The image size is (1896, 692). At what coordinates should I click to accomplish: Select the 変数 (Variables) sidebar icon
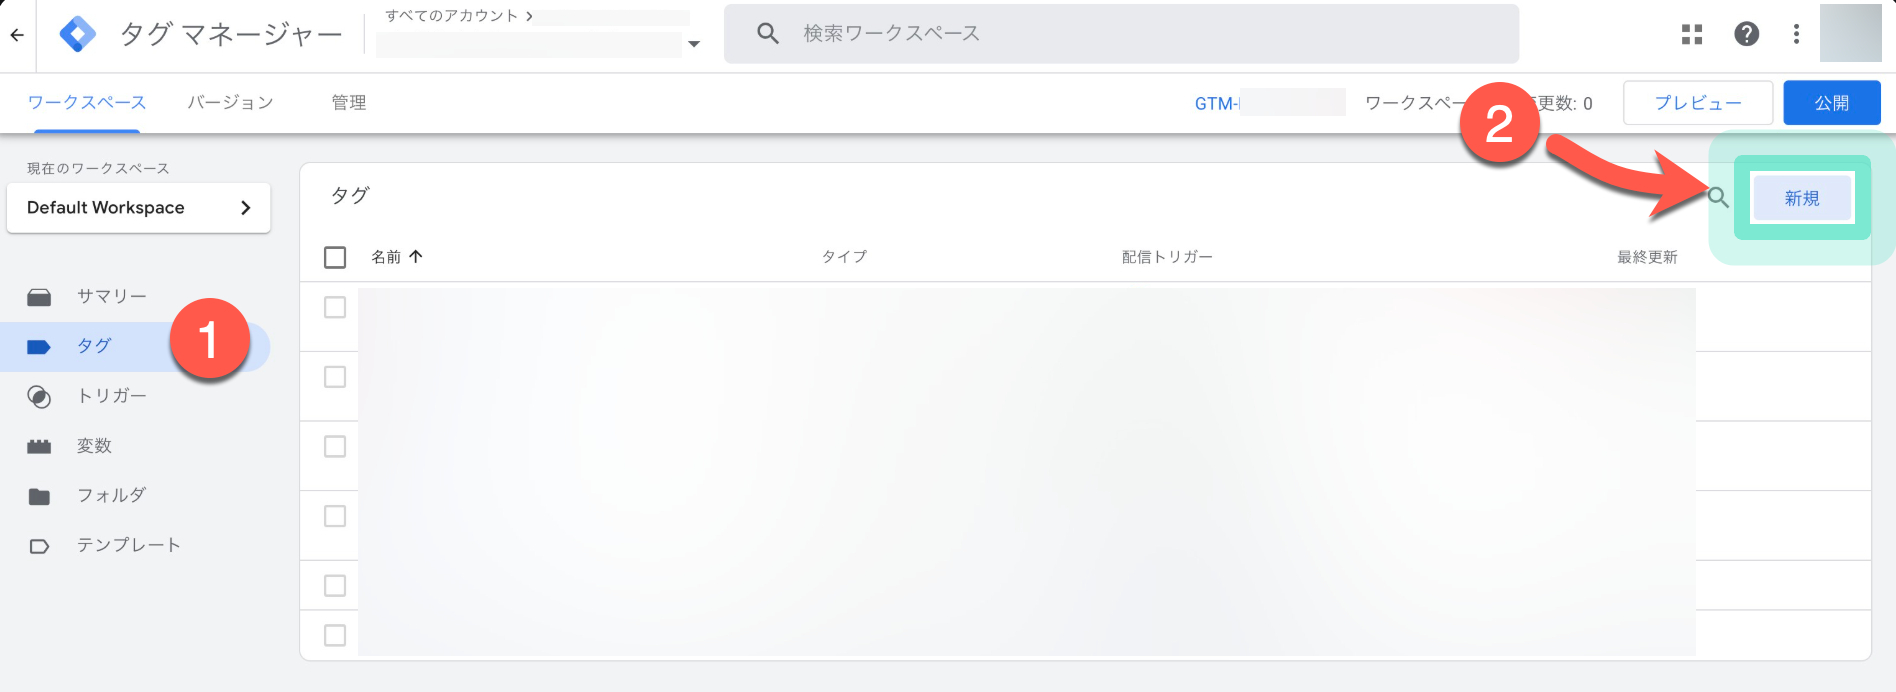pyautogui.click(x=40, y=446)
